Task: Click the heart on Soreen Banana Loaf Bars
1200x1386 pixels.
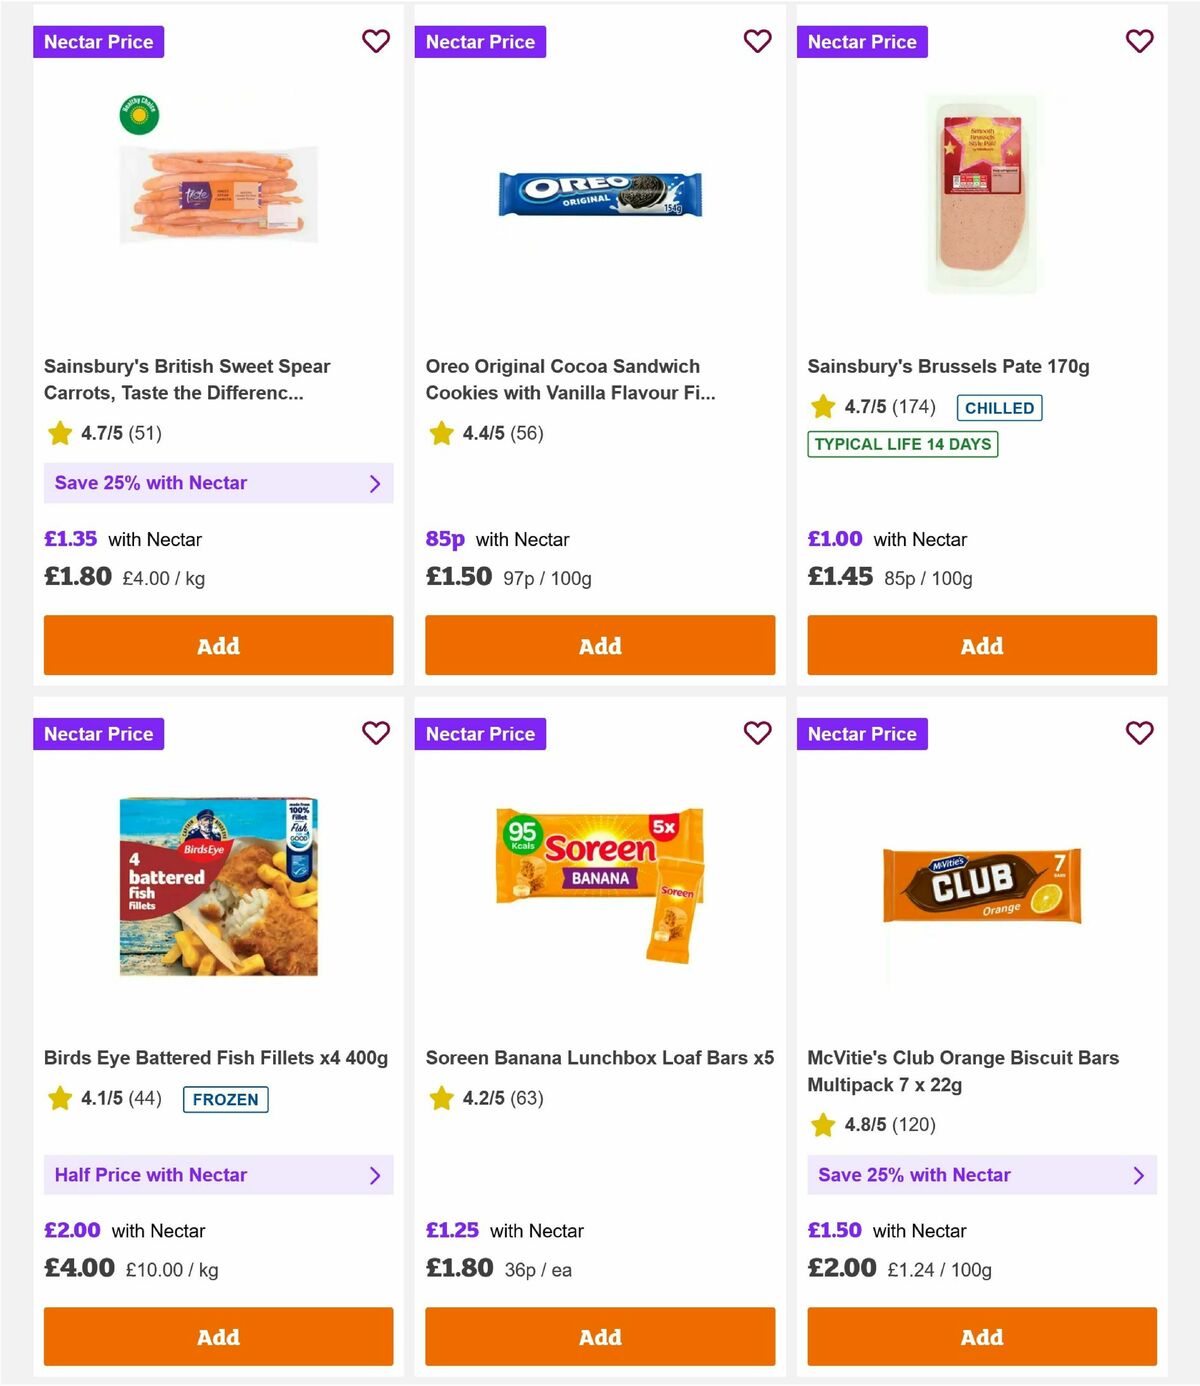Action: (x=757, y=733)
